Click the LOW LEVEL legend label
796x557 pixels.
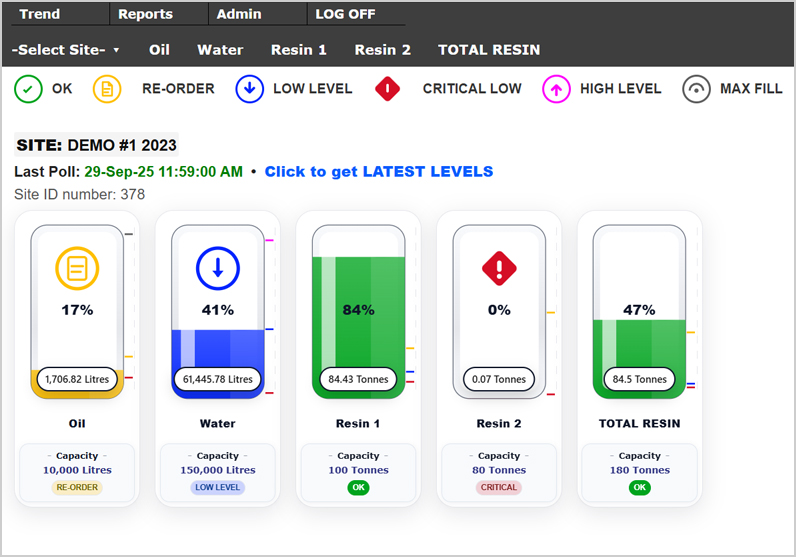[x=312, y=88]
